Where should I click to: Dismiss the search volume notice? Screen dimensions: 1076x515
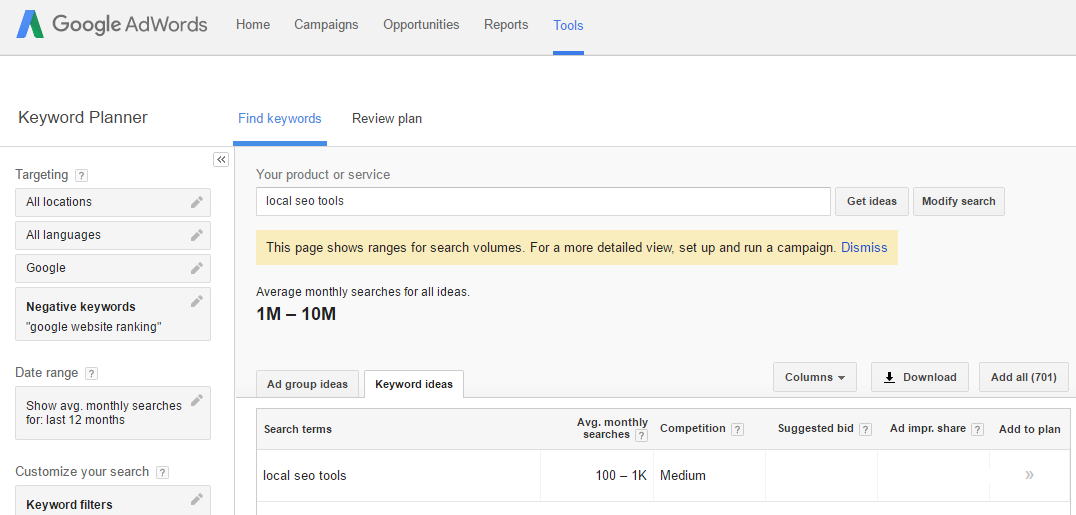click(x=864, y=247)
